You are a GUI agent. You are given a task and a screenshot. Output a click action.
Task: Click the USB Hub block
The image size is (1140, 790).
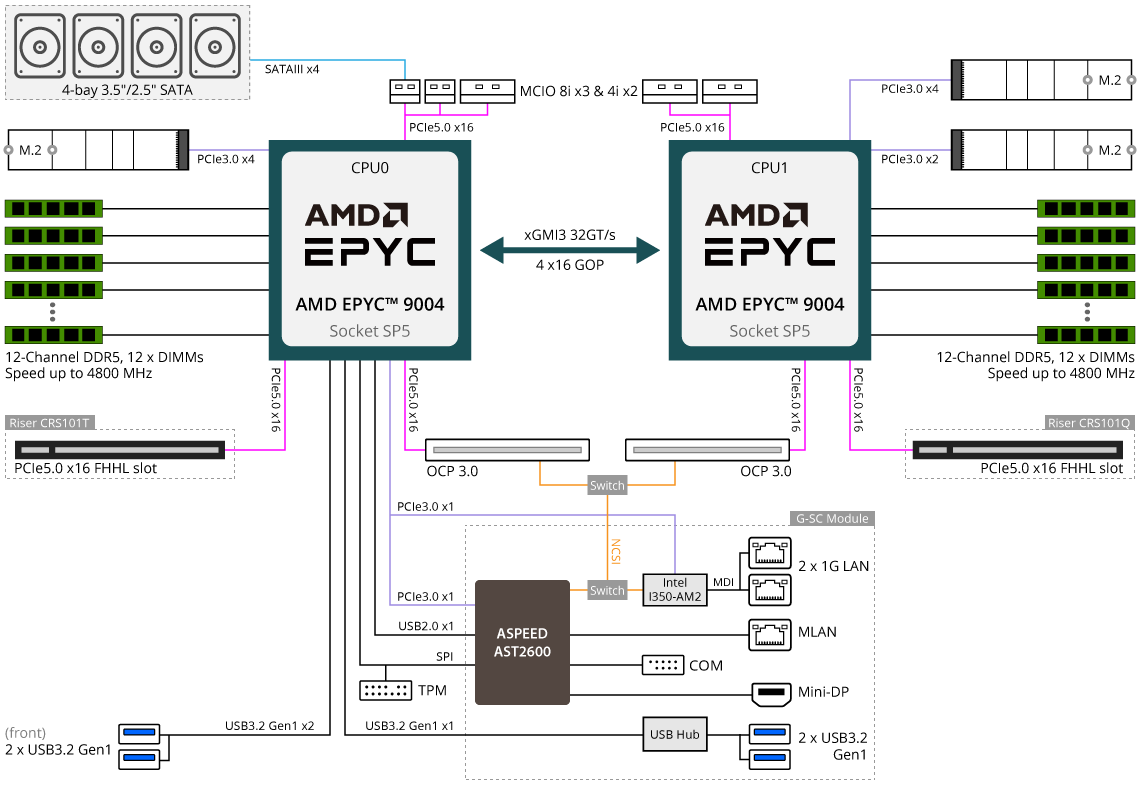tap(675, 734)
